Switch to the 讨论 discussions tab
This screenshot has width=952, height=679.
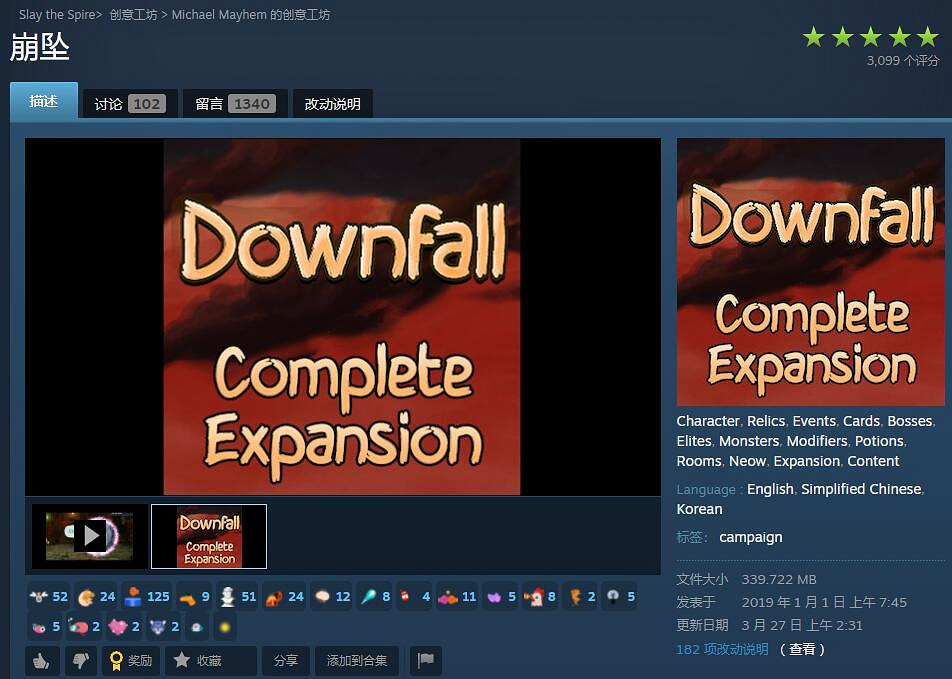[129, 104]
